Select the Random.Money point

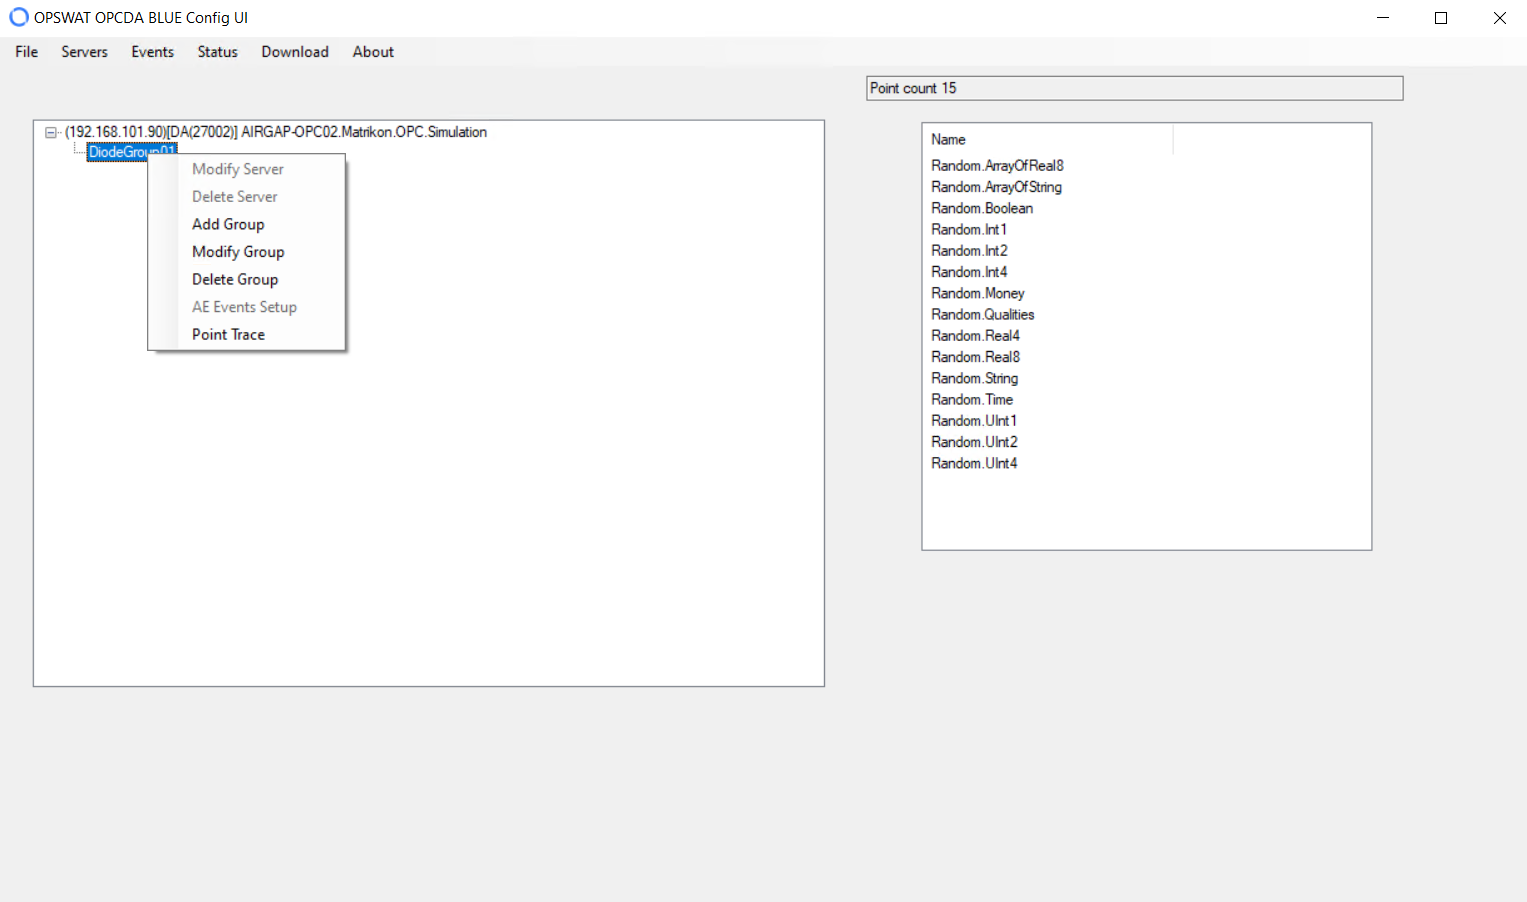click(x=978, y=293)
